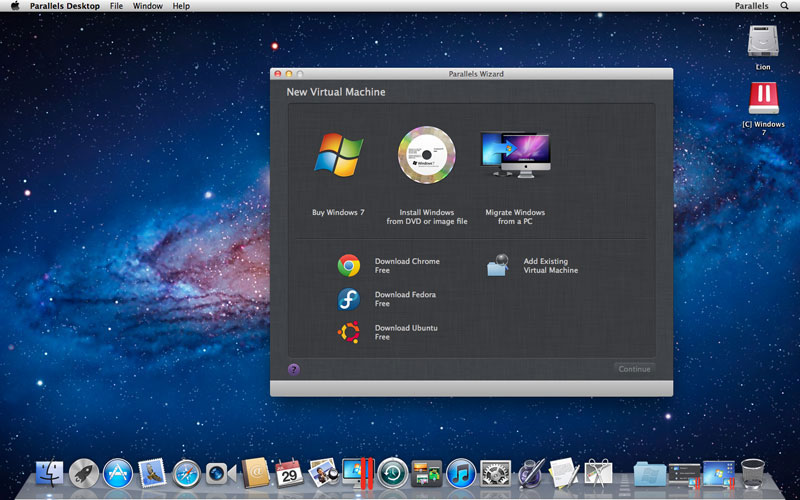The width and height of the screenshot is (800, 500).
Task: Open the Trash in the dock
Action: point(753,472)
